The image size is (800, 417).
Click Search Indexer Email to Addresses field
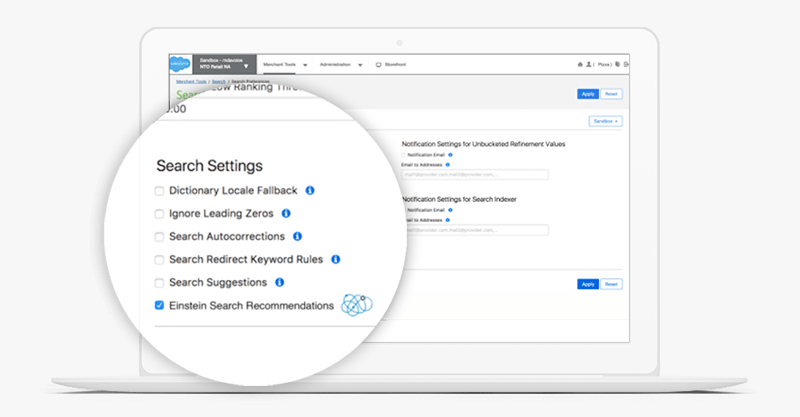477,230
